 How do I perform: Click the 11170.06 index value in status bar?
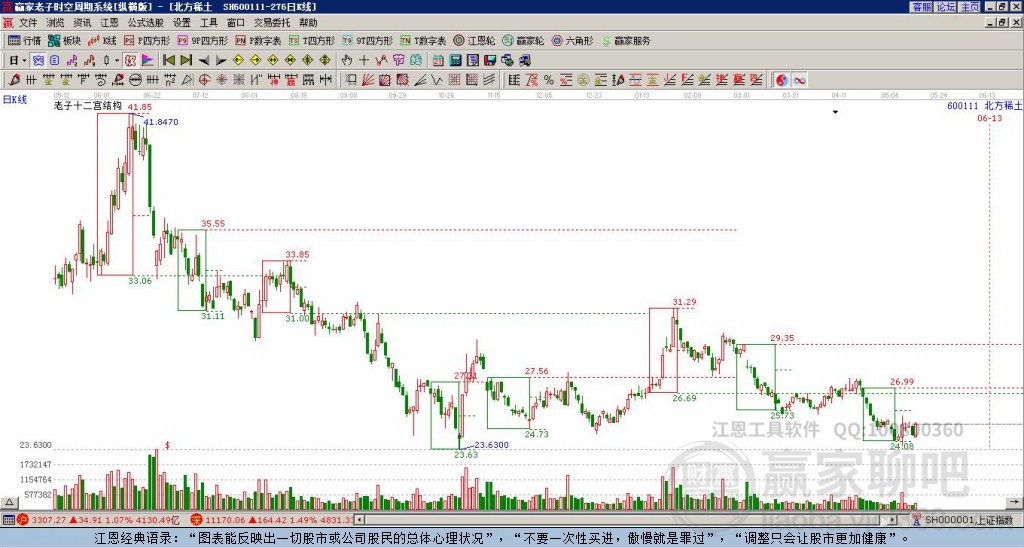click(x=224, y=520)
